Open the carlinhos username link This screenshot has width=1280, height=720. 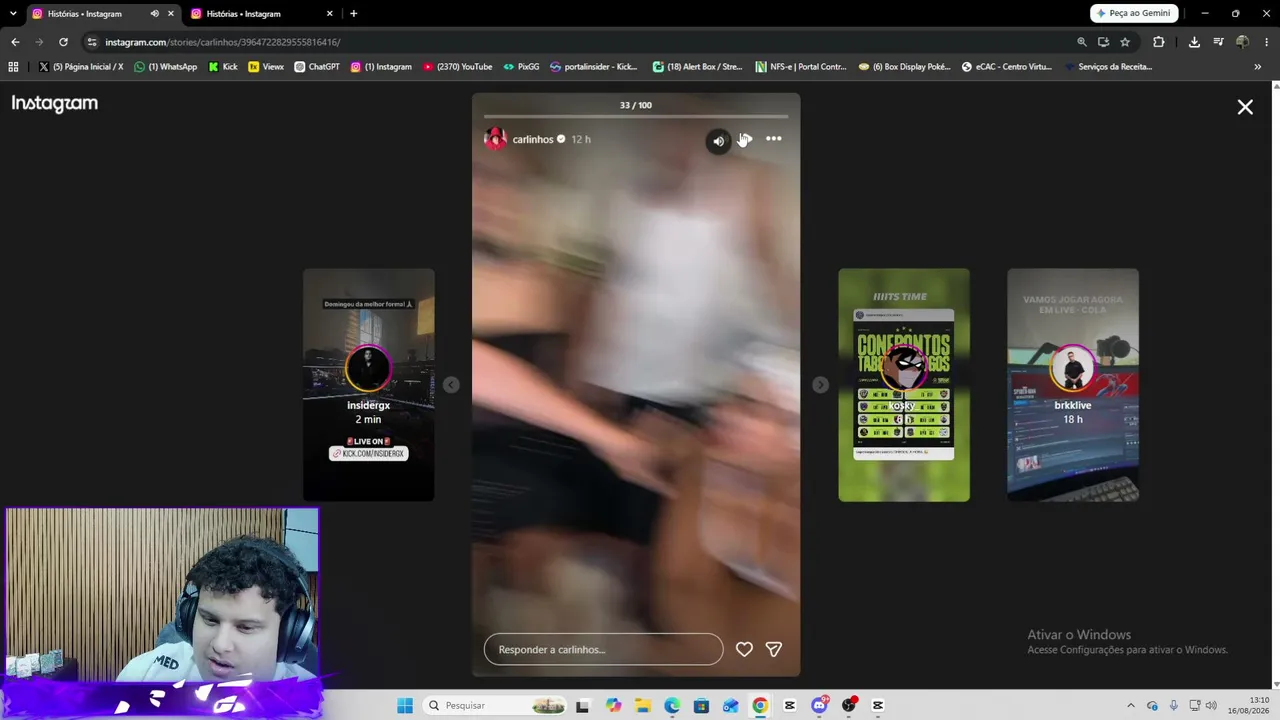click(532, 139)
